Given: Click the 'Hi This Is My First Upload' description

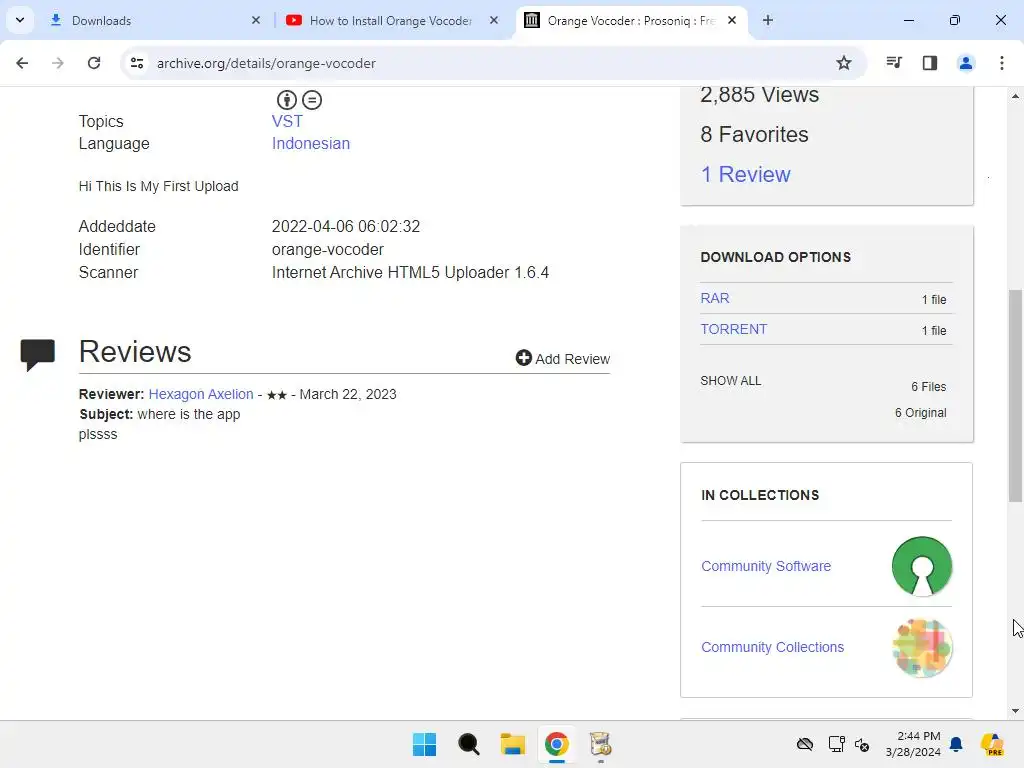Looking at the screenshot, I should (x=159, y=186).
